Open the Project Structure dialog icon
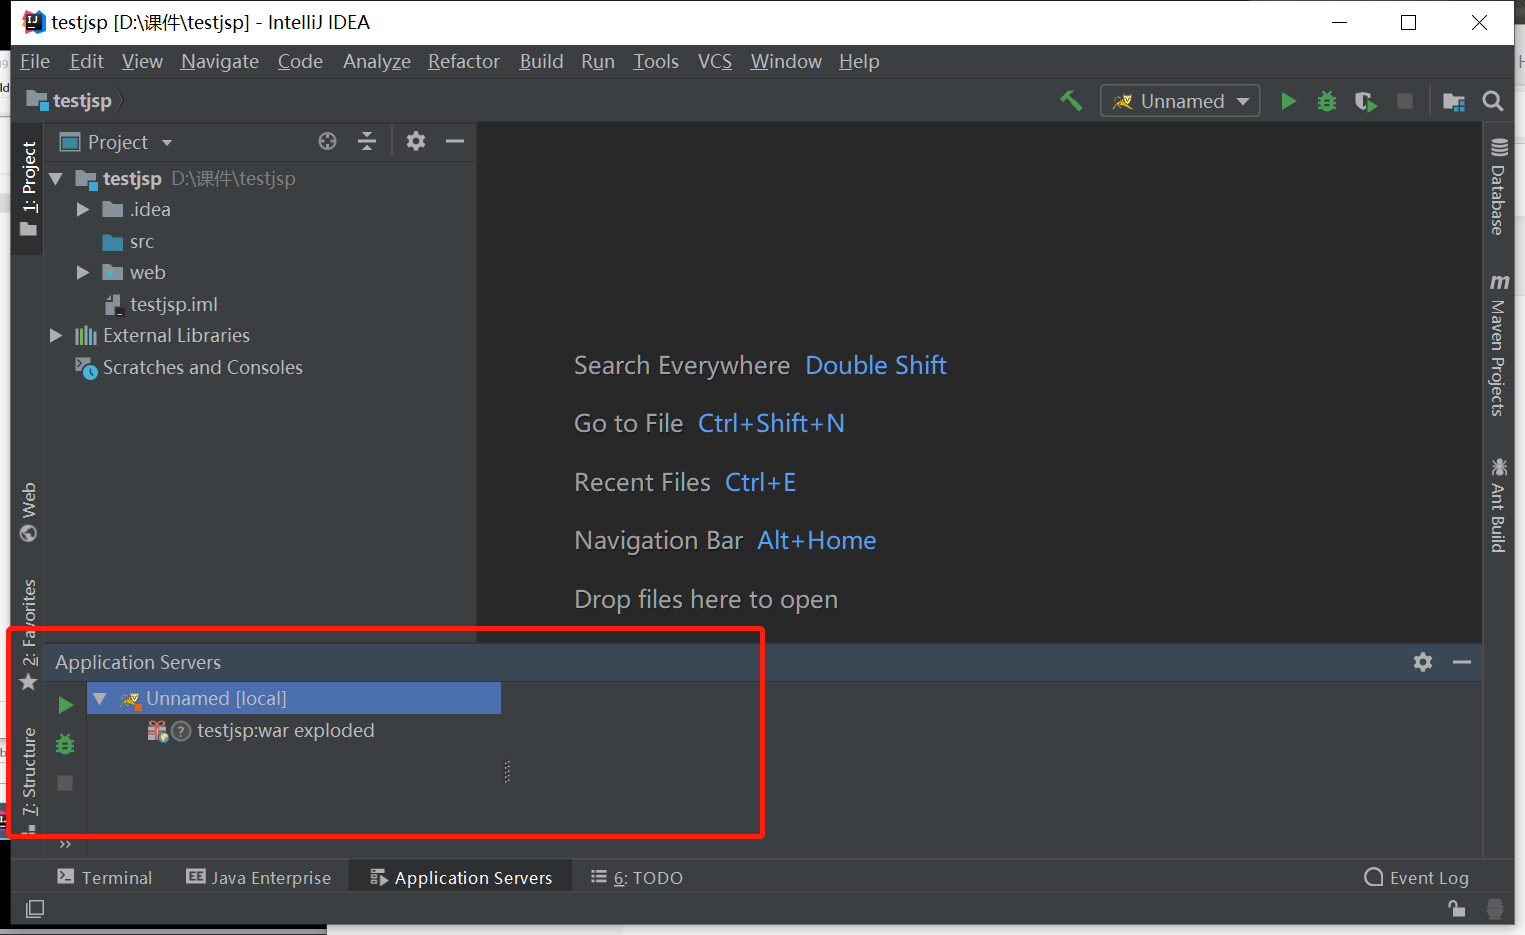Screen dimensions: 1525x935 tap(1454, 101)
